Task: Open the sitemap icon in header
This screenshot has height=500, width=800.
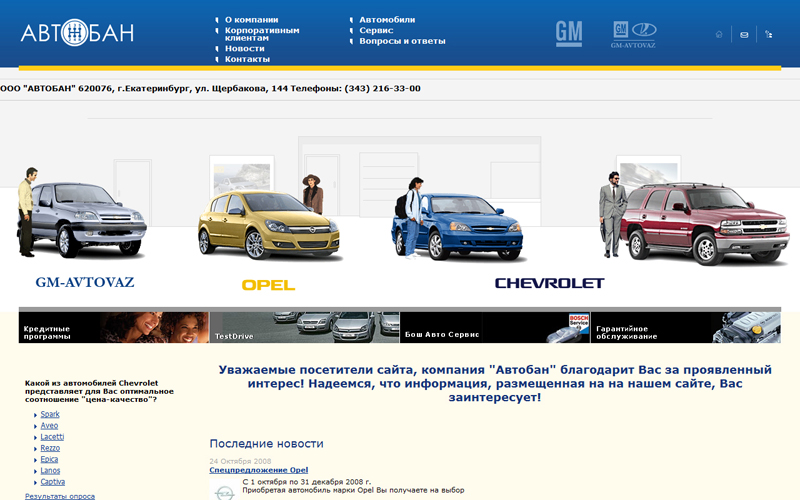Action: (768, 35)
